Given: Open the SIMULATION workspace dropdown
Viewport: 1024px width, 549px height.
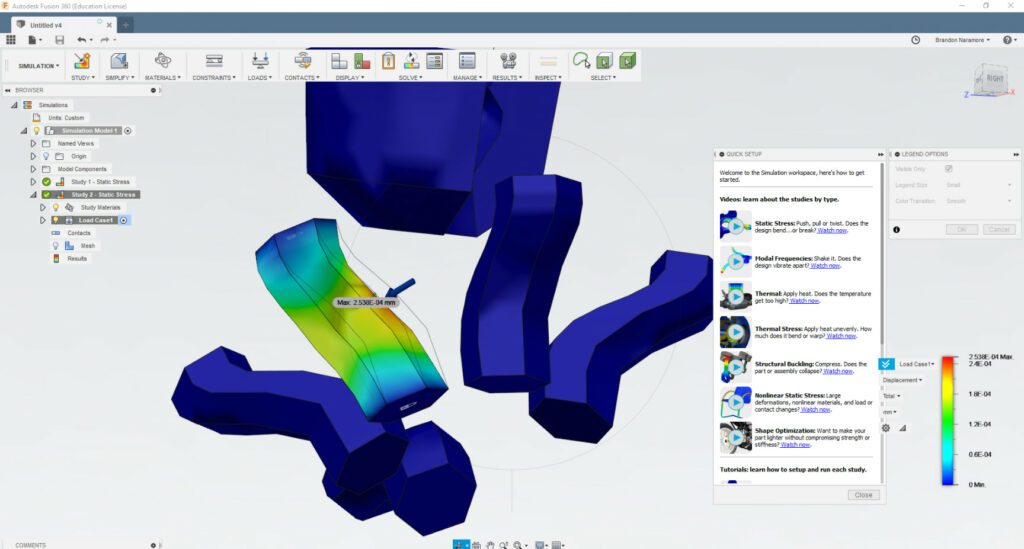Looking at the screenshot, I should (39, 66).
